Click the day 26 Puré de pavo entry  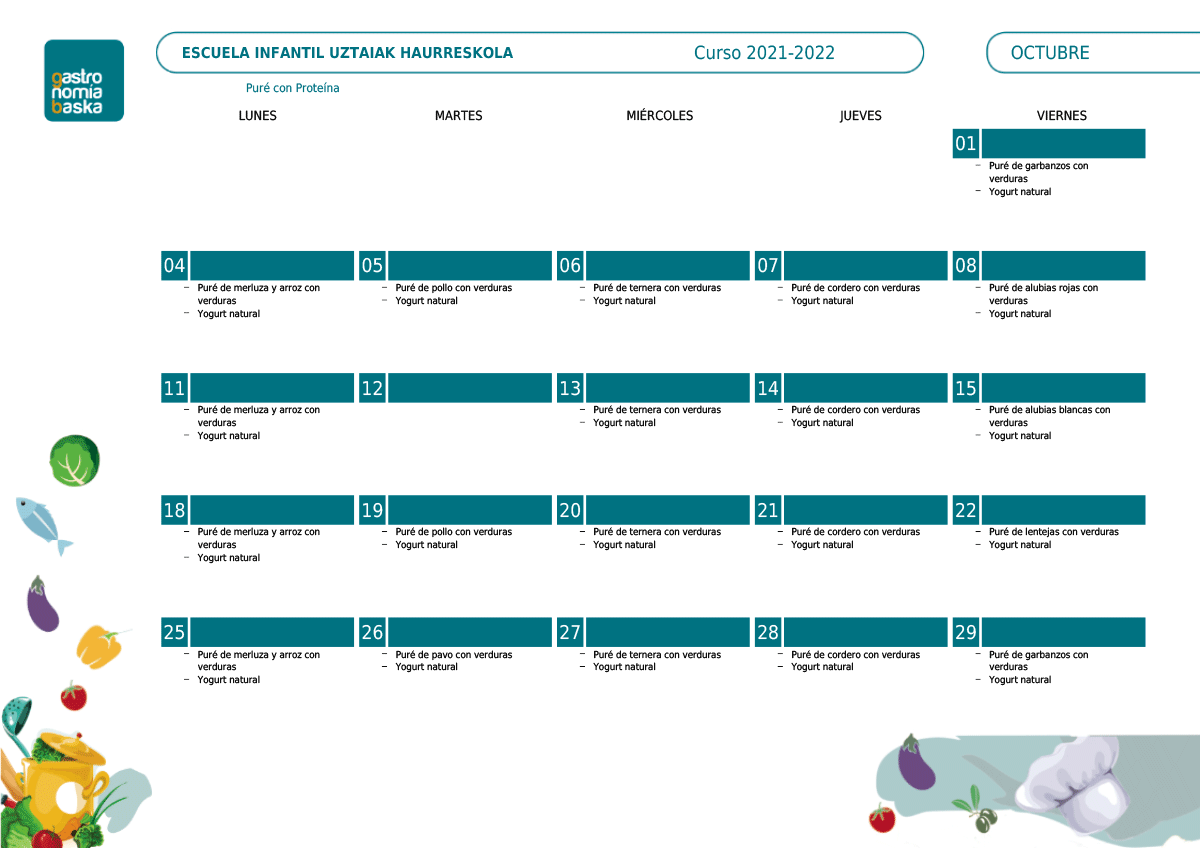(453, 655)
